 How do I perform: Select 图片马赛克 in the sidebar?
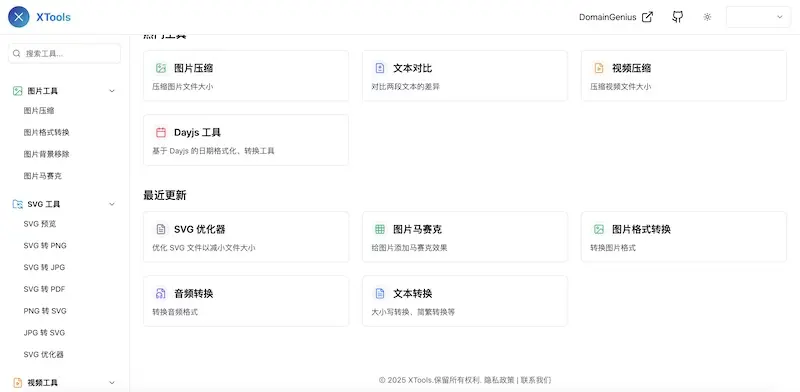point(42,176)
